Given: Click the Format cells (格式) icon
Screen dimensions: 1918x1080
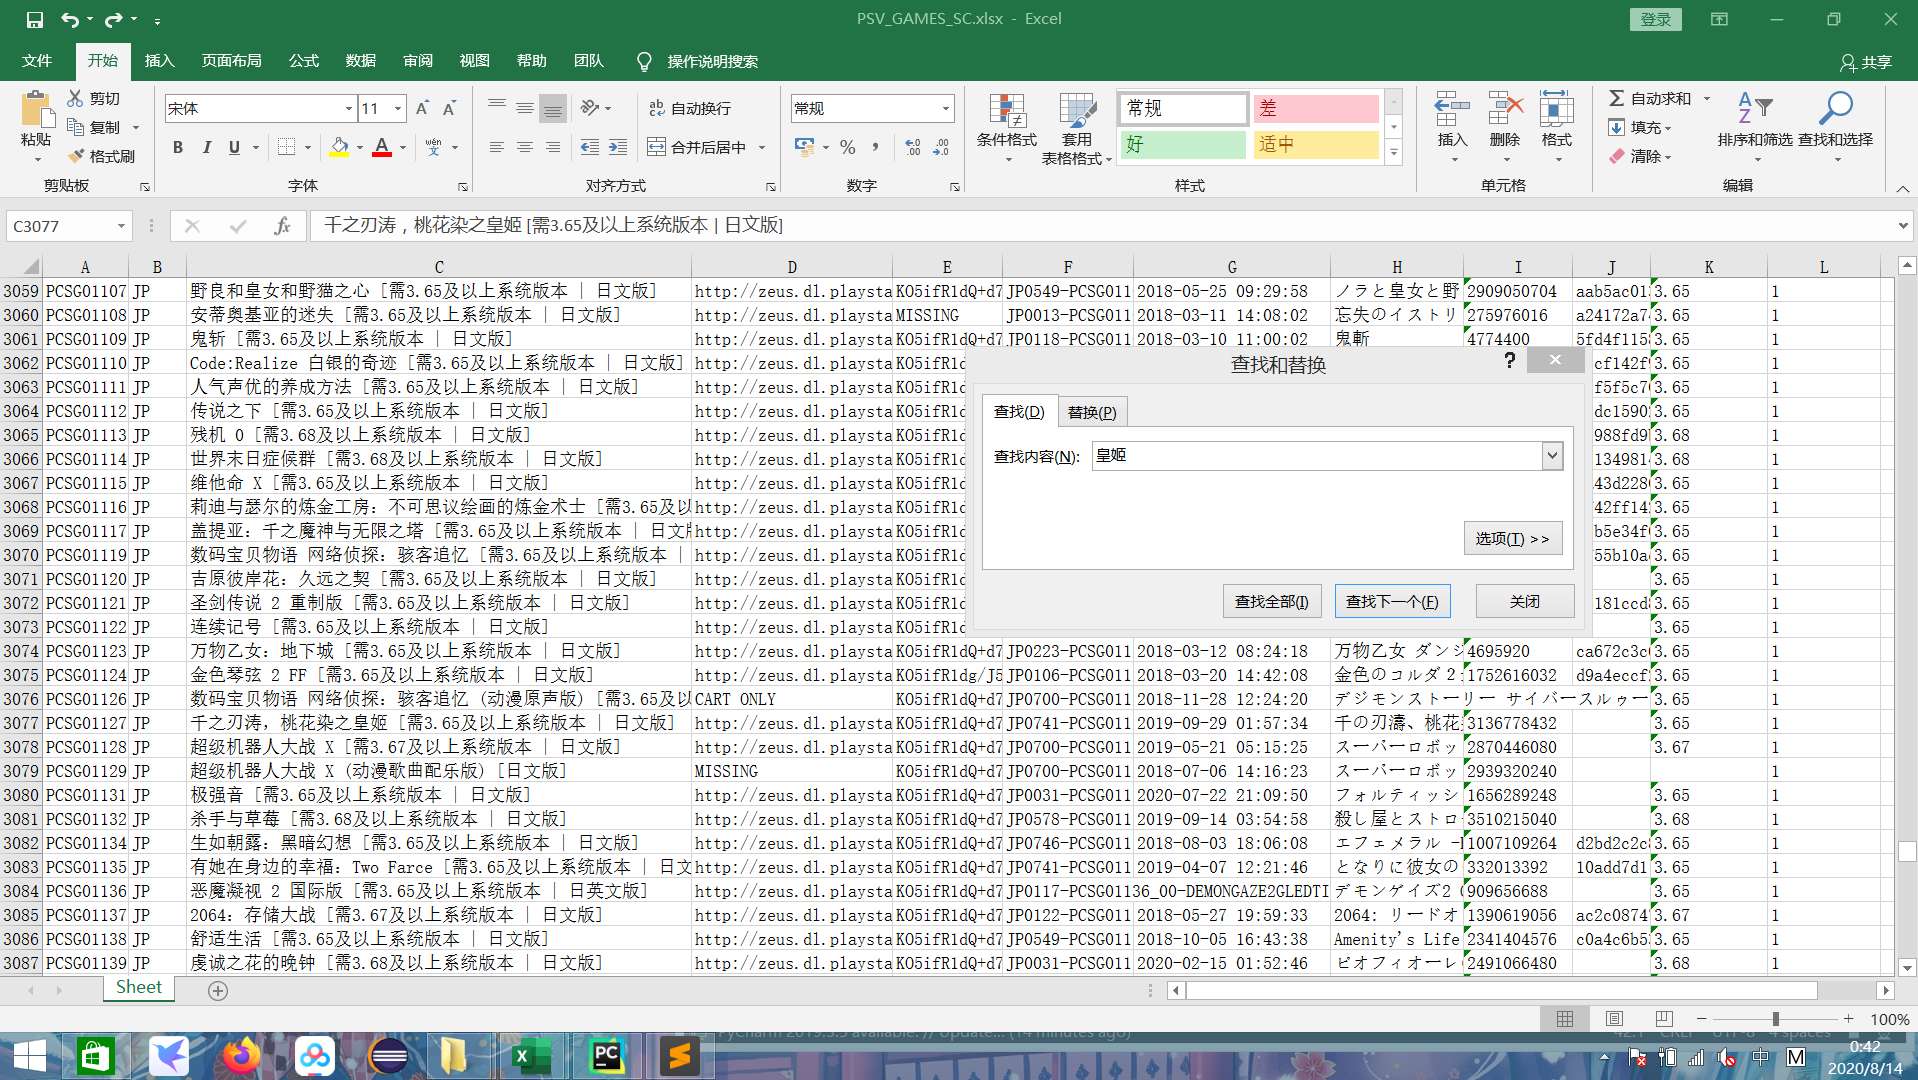Looking at the screenshot, I should point(1557,110).
